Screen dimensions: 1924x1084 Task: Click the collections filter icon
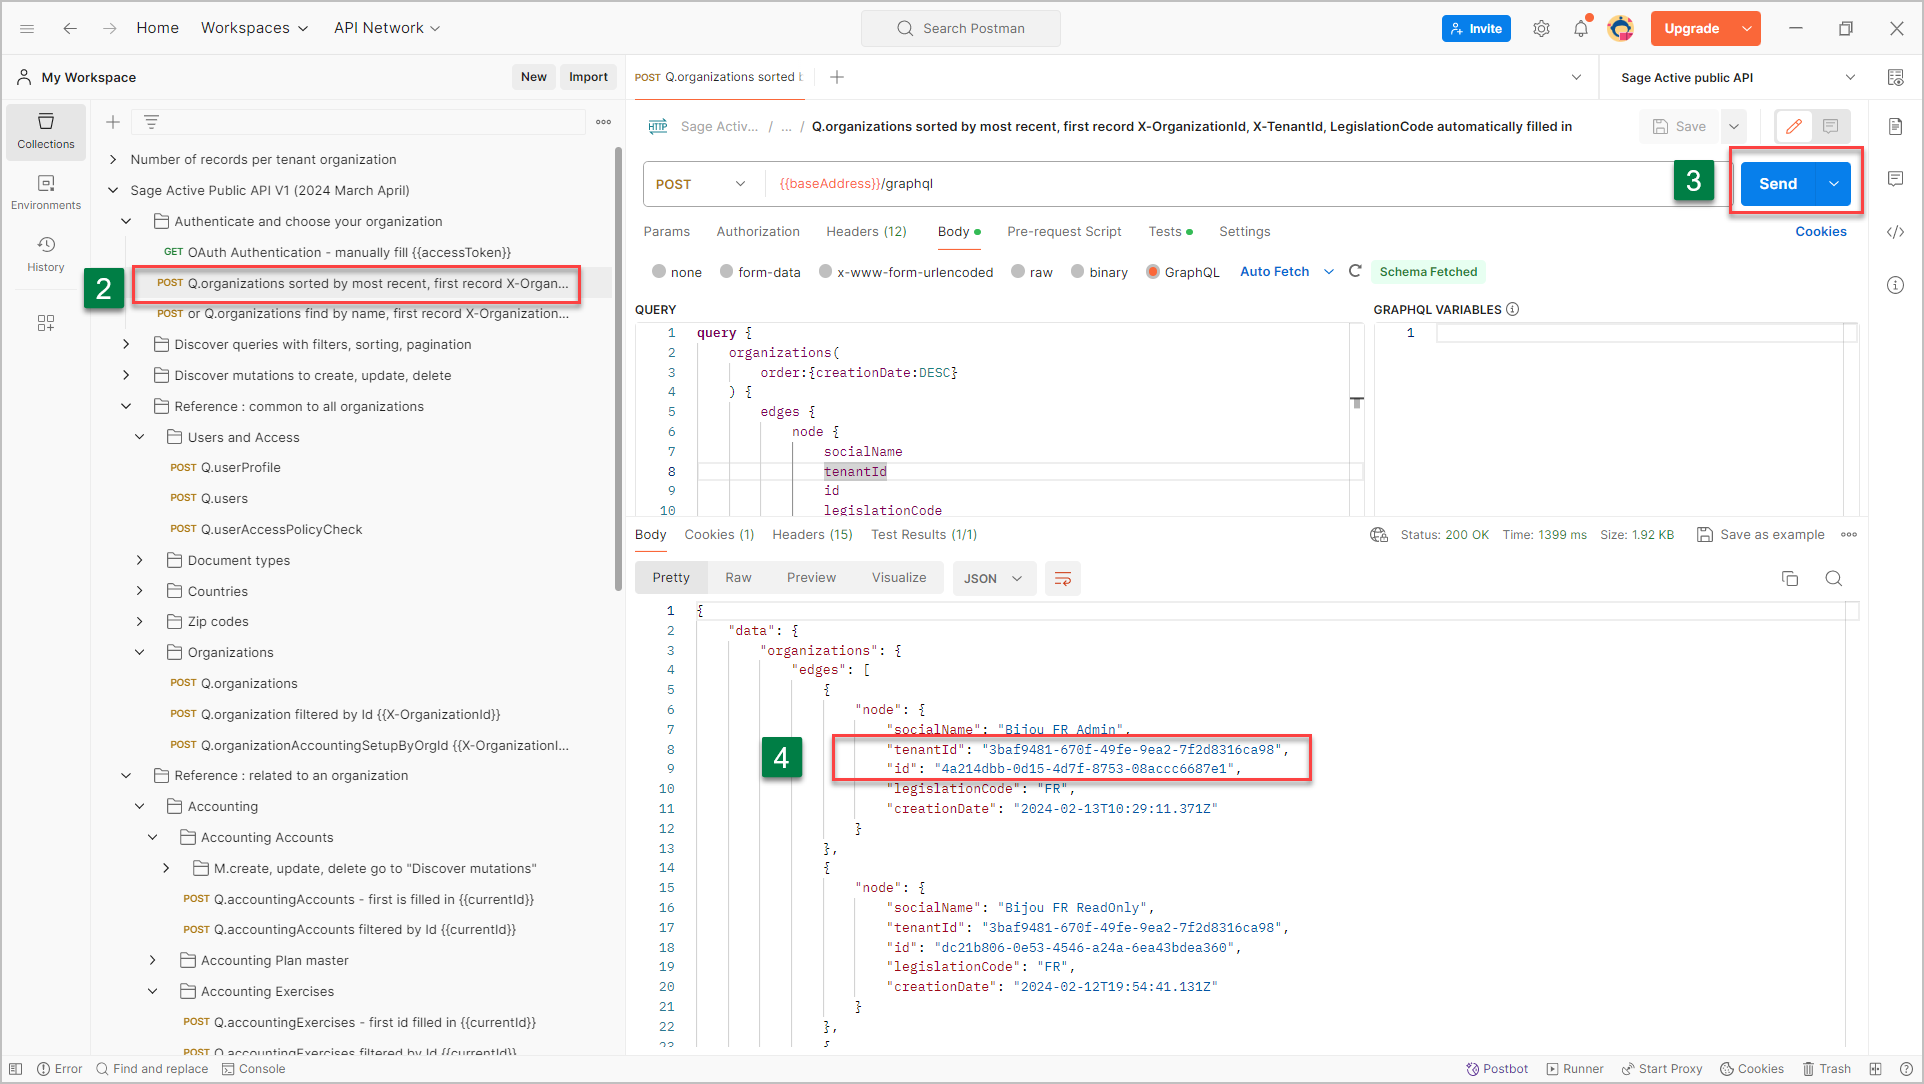point(151,122)
